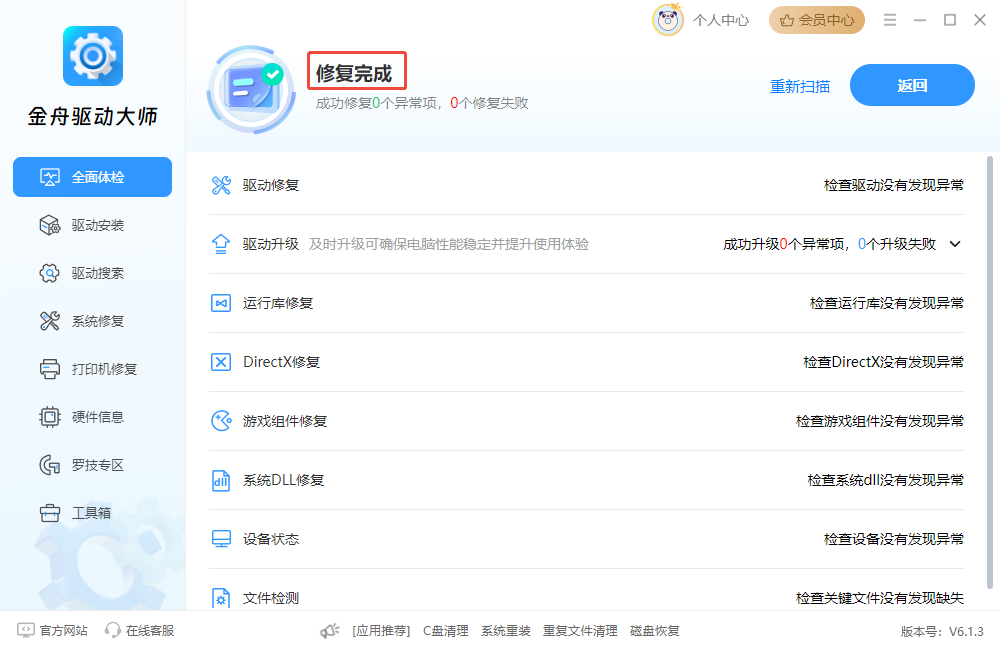Open the 磁盘恢复 recommendation
This screenshot has width=1000, height=650.
[x=654, y=631]
